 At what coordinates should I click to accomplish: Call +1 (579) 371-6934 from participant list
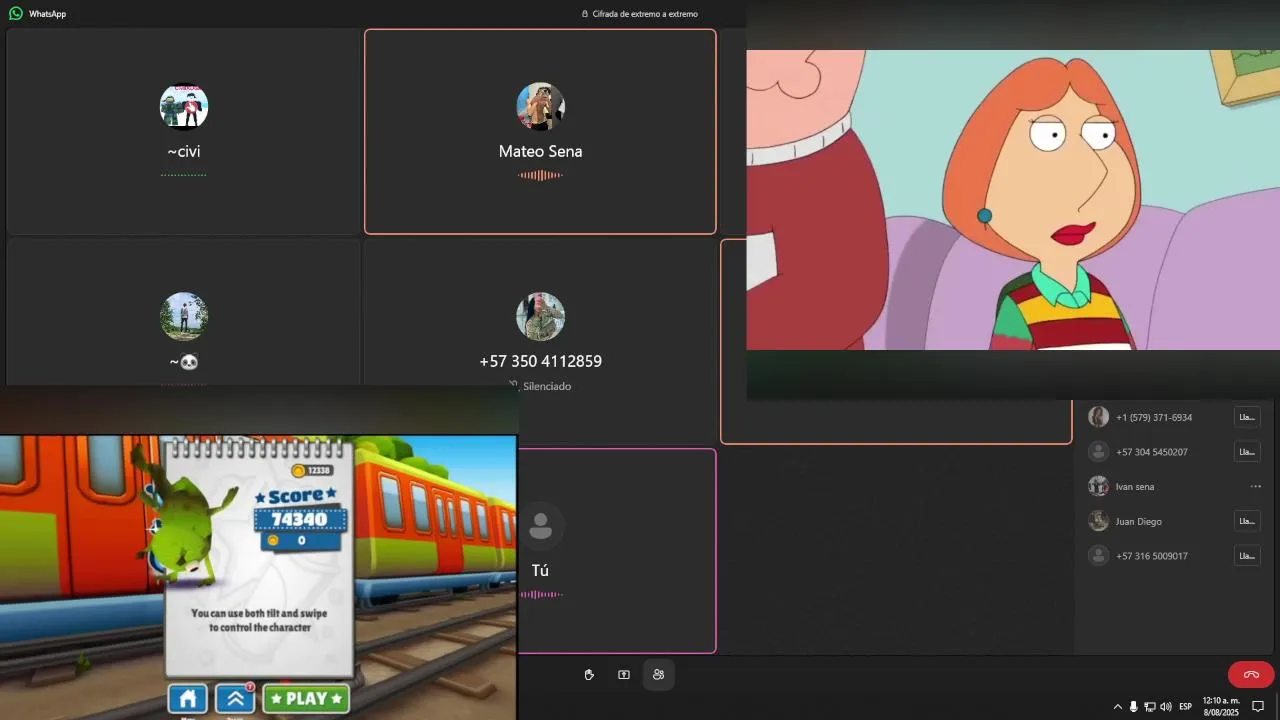(x=1247, y=417)
